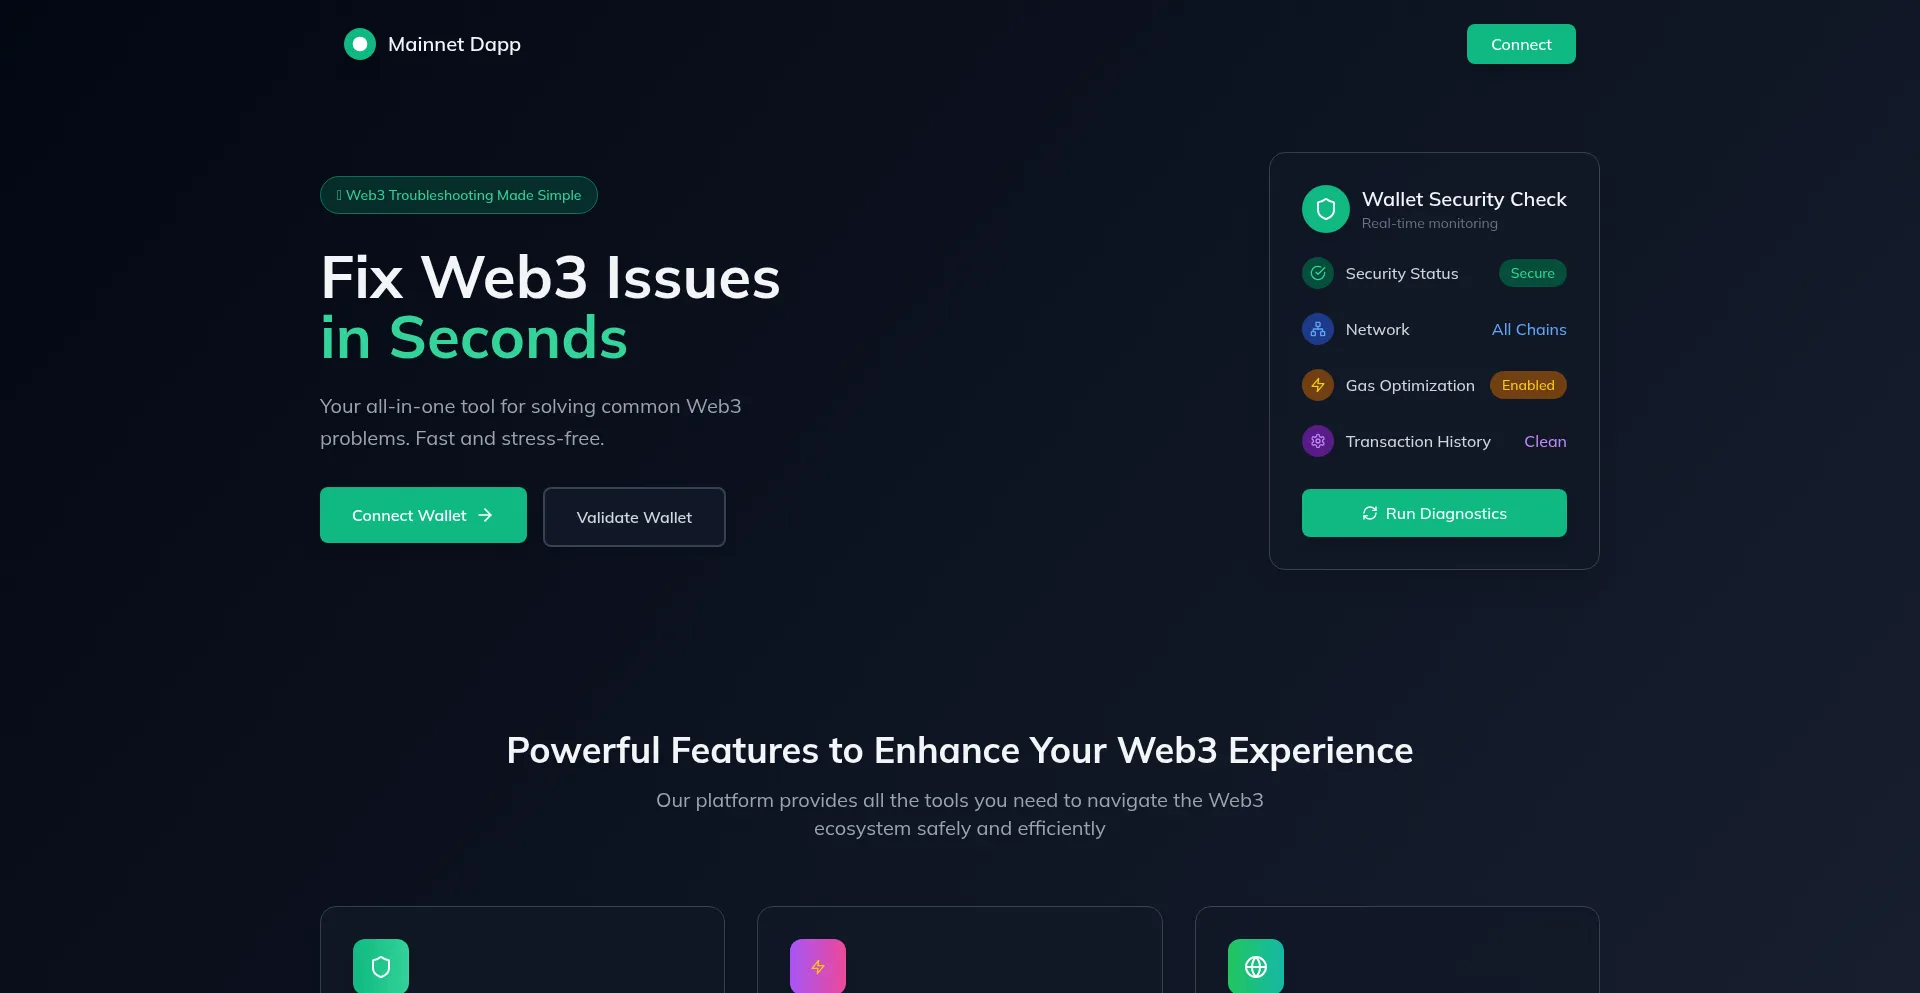
Task: Click the Web3 Troubleshooting Made Simple pill
Action: tap(459, 195)
